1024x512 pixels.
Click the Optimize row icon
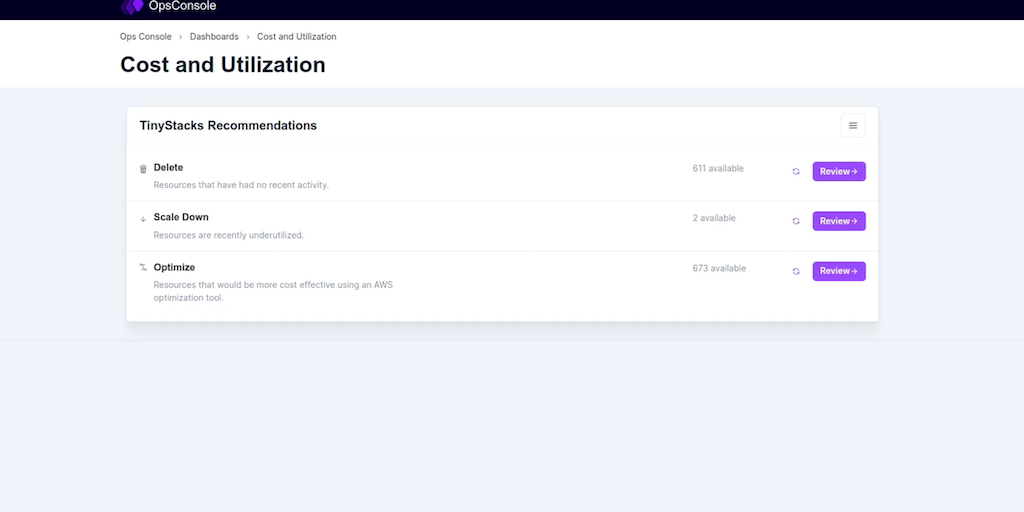(144, 267)
